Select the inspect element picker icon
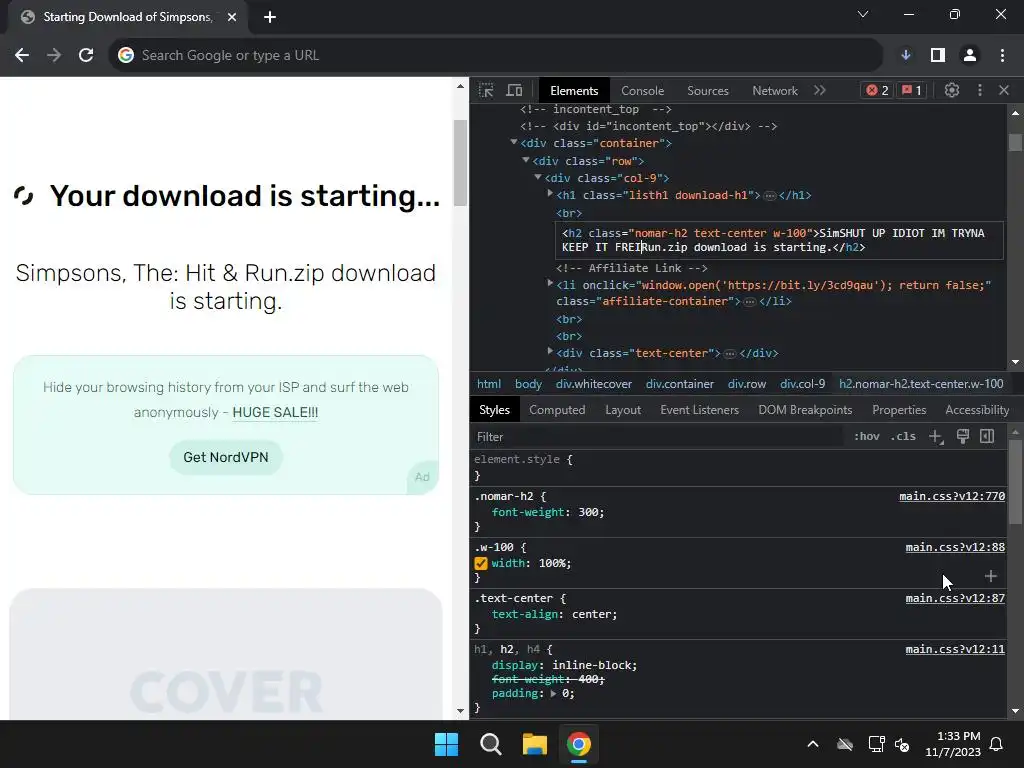This screenshot has width=1024, height=768. pyautogui.click(x=486, y=90)
